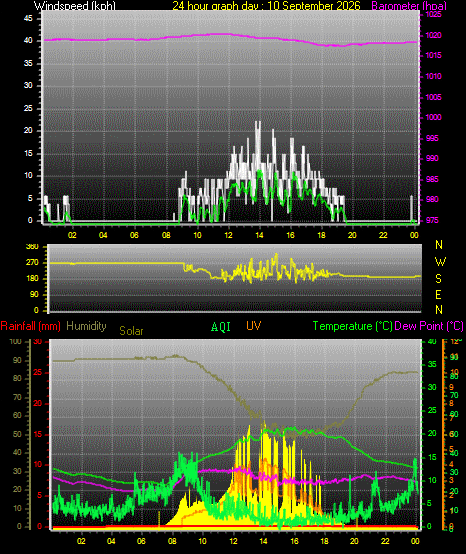Image resolution: width=466 pixels, height=554 pixels.
Task: Click the 12 hour marker on bottom graph
Action: (x=234, y=541)
